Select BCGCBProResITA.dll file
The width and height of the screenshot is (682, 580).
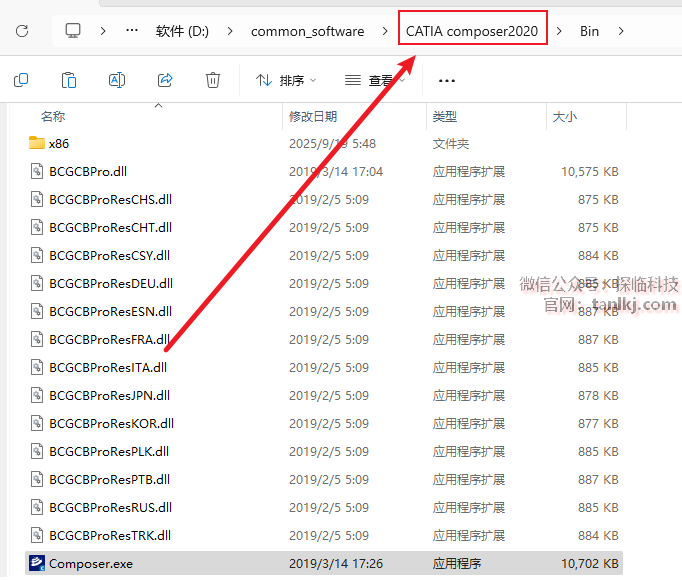[x=108, y=367]
